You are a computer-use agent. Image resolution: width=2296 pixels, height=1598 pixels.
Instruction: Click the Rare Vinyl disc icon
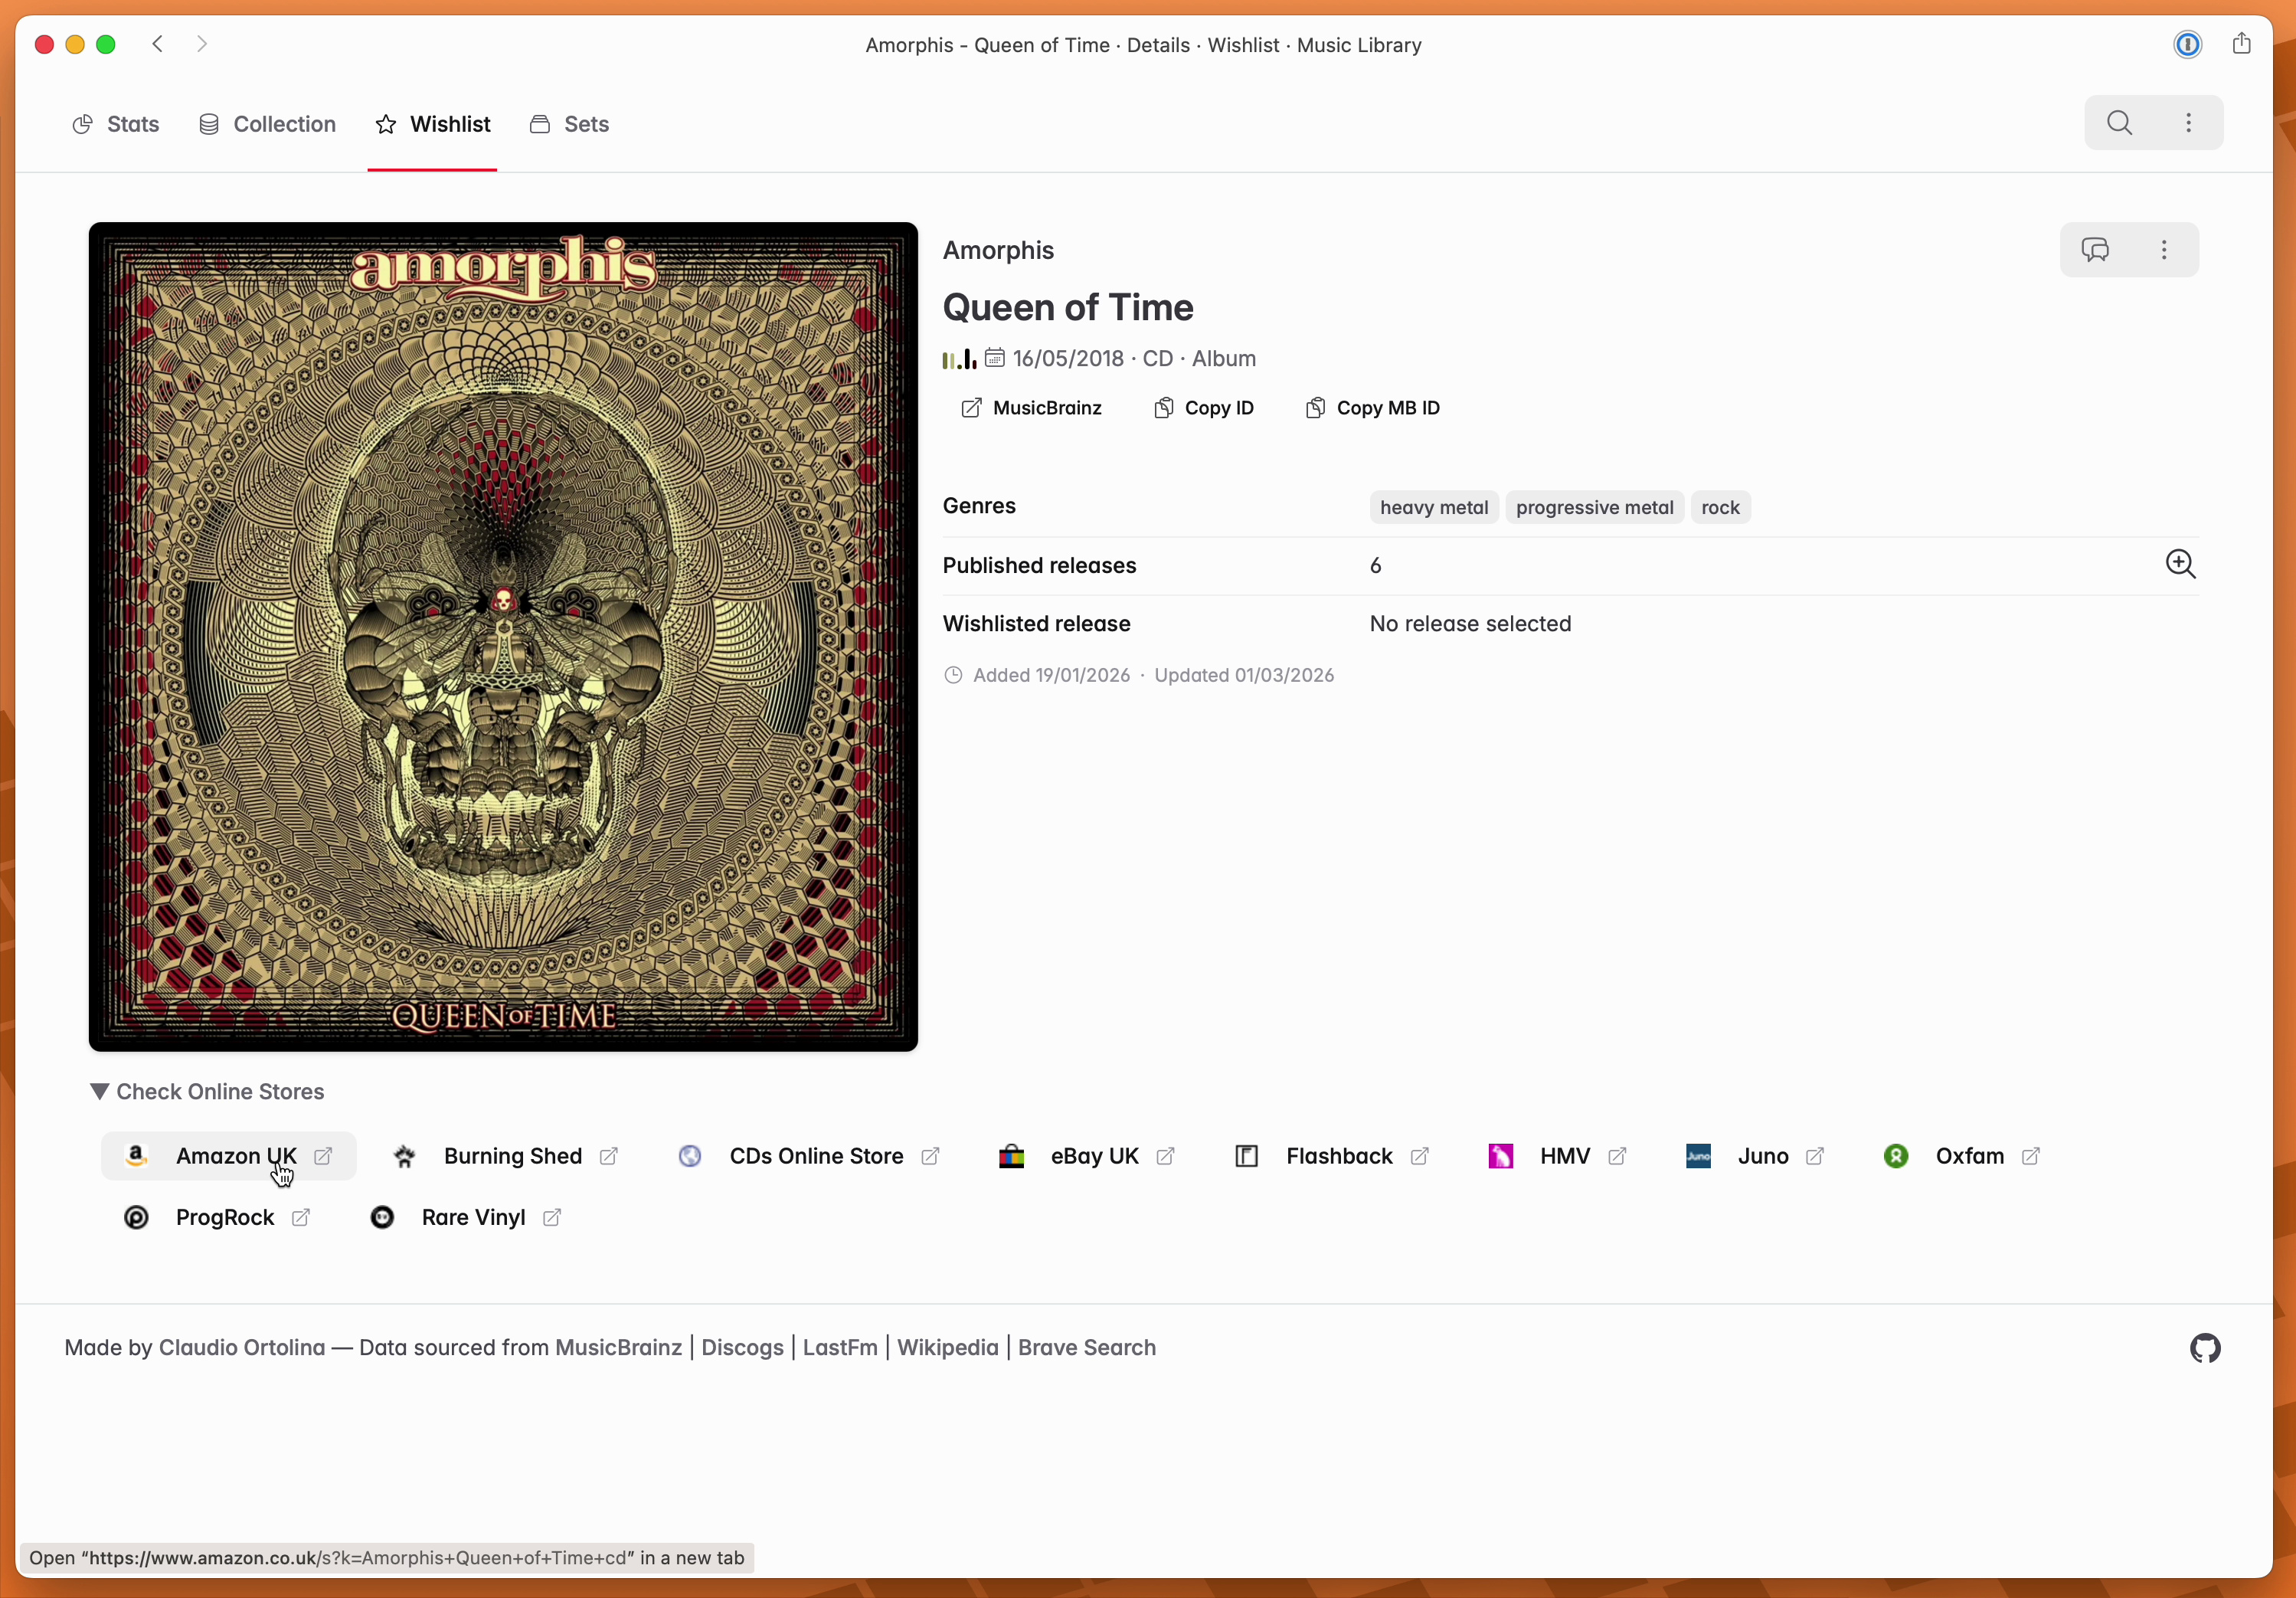tap(382, 1217)
